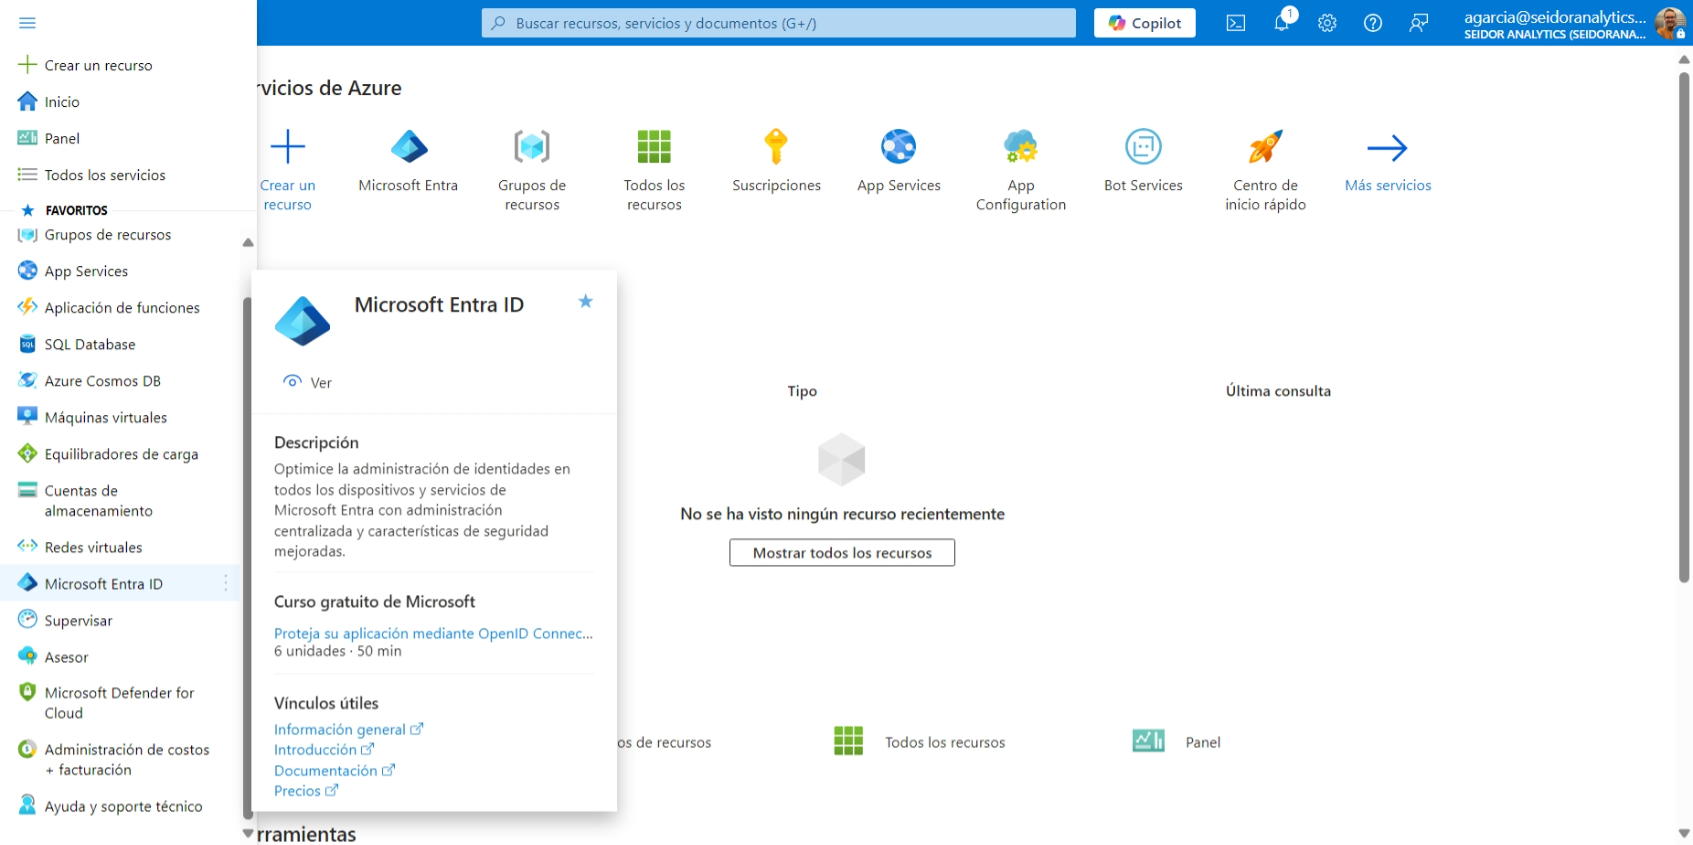1693x845 pixels.
Task: Expand Más servicios arrow
Action: tap(1387, 149)
